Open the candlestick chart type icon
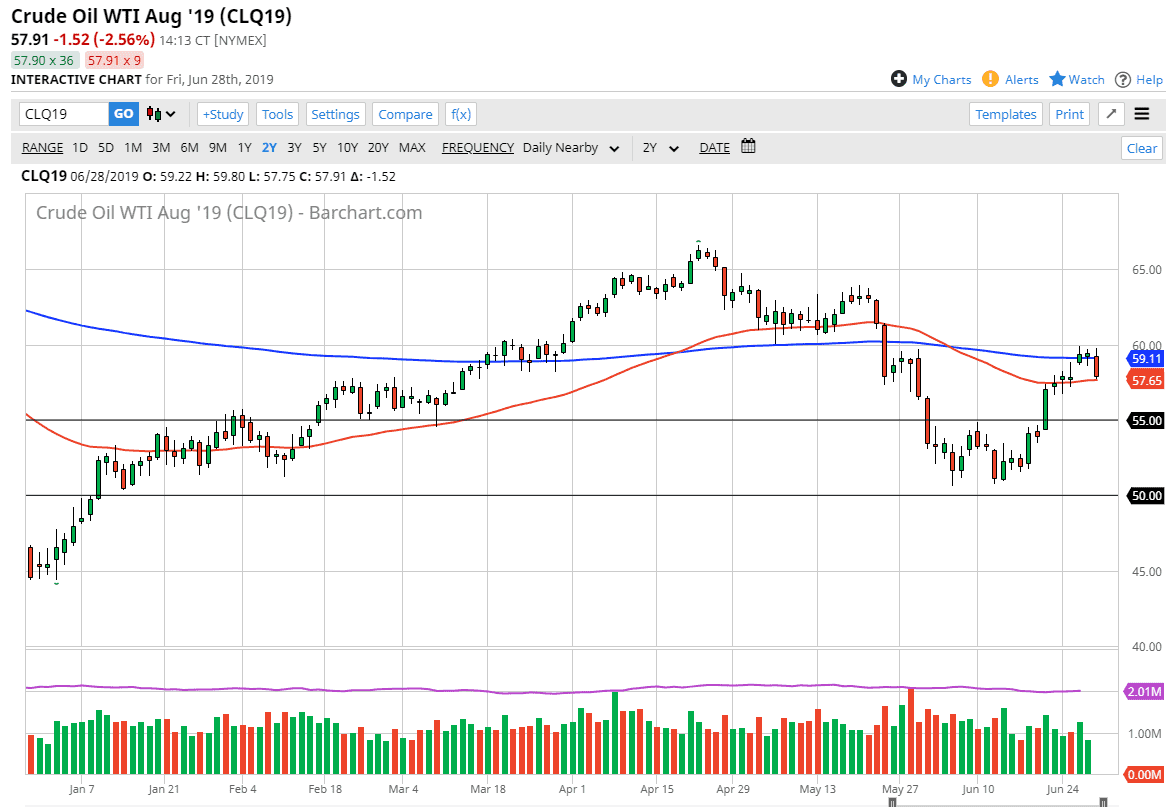Screen dimensions: 1175x807 (152, 113)
